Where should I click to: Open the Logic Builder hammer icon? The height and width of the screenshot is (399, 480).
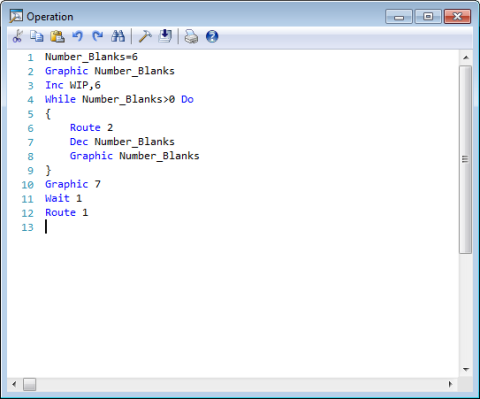click(x=145, y=36)
